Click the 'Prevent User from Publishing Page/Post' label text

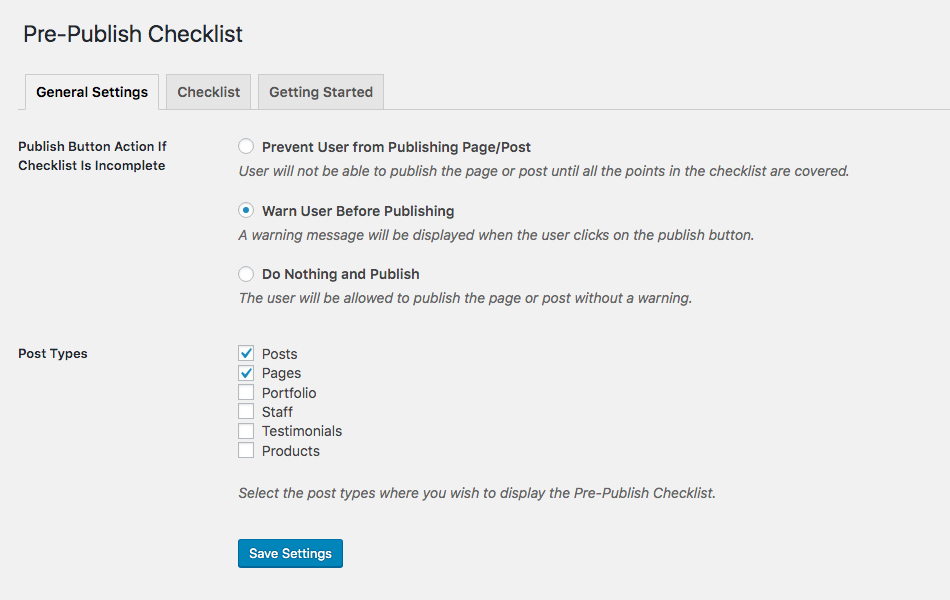click(396, 147)
